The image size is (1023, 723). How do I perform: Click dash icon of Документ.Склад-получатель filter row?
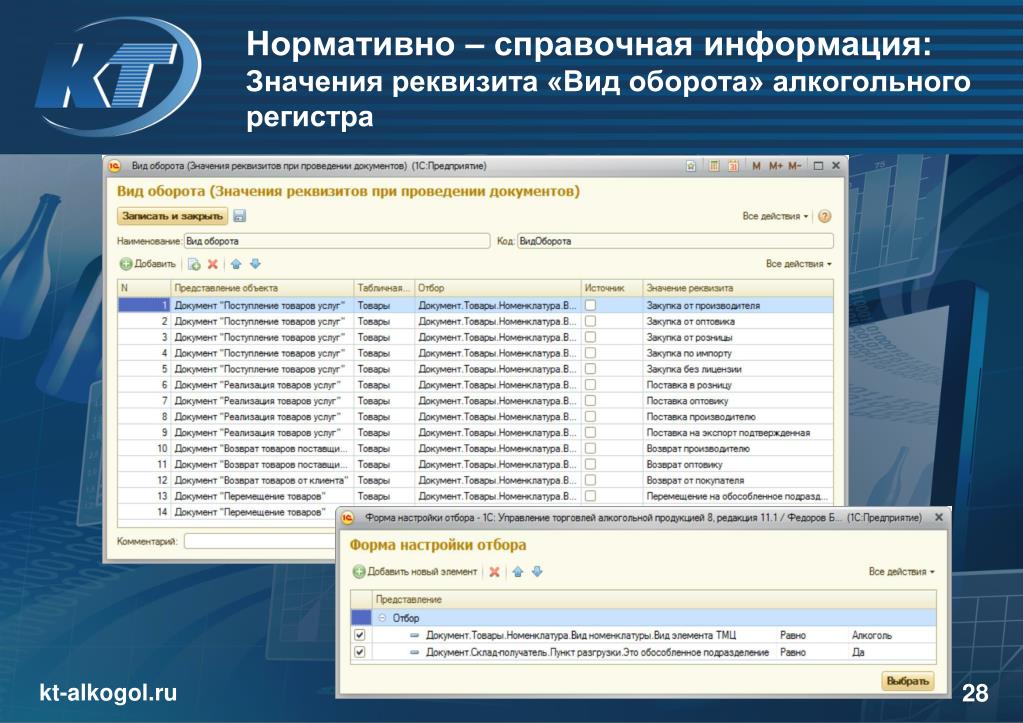(x=414, y=652)
